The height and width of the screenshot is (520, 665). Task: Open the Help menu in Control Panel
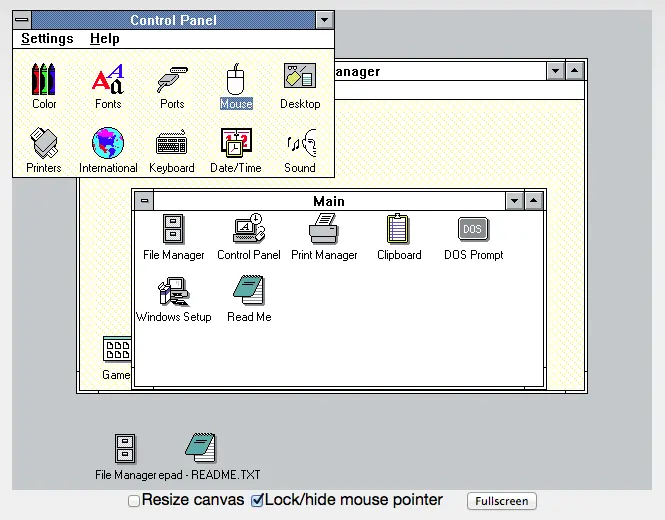(104, 39)
